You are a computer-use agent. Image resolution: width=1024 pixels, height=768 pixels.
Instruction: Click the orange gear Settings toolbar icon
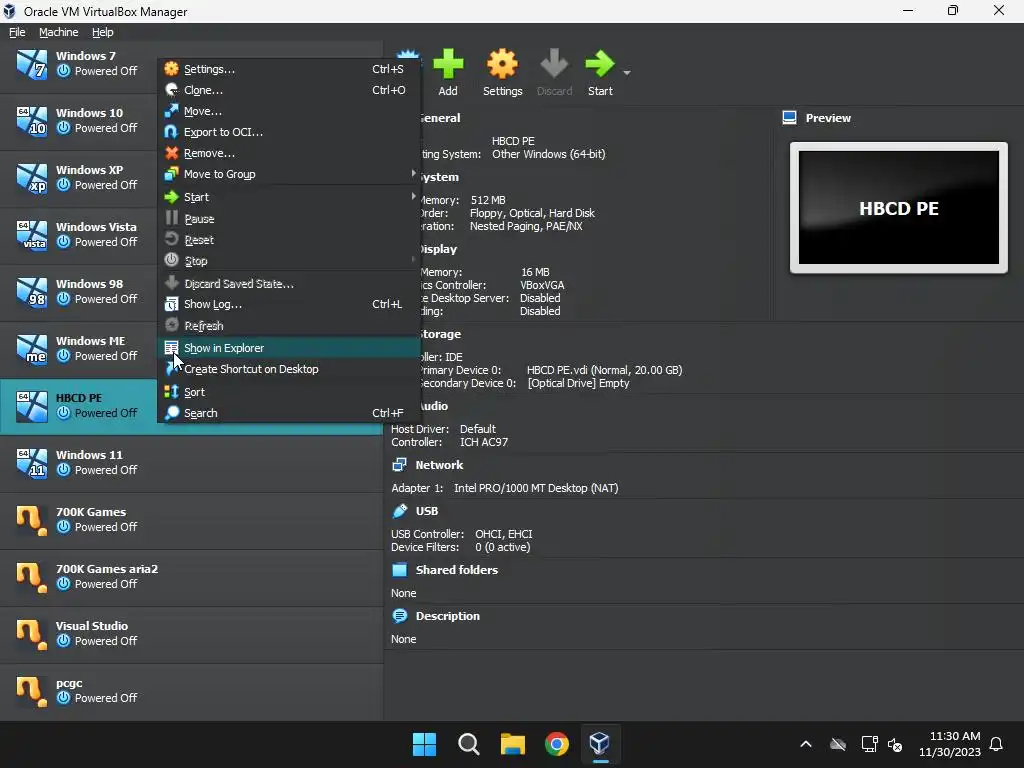502,64
